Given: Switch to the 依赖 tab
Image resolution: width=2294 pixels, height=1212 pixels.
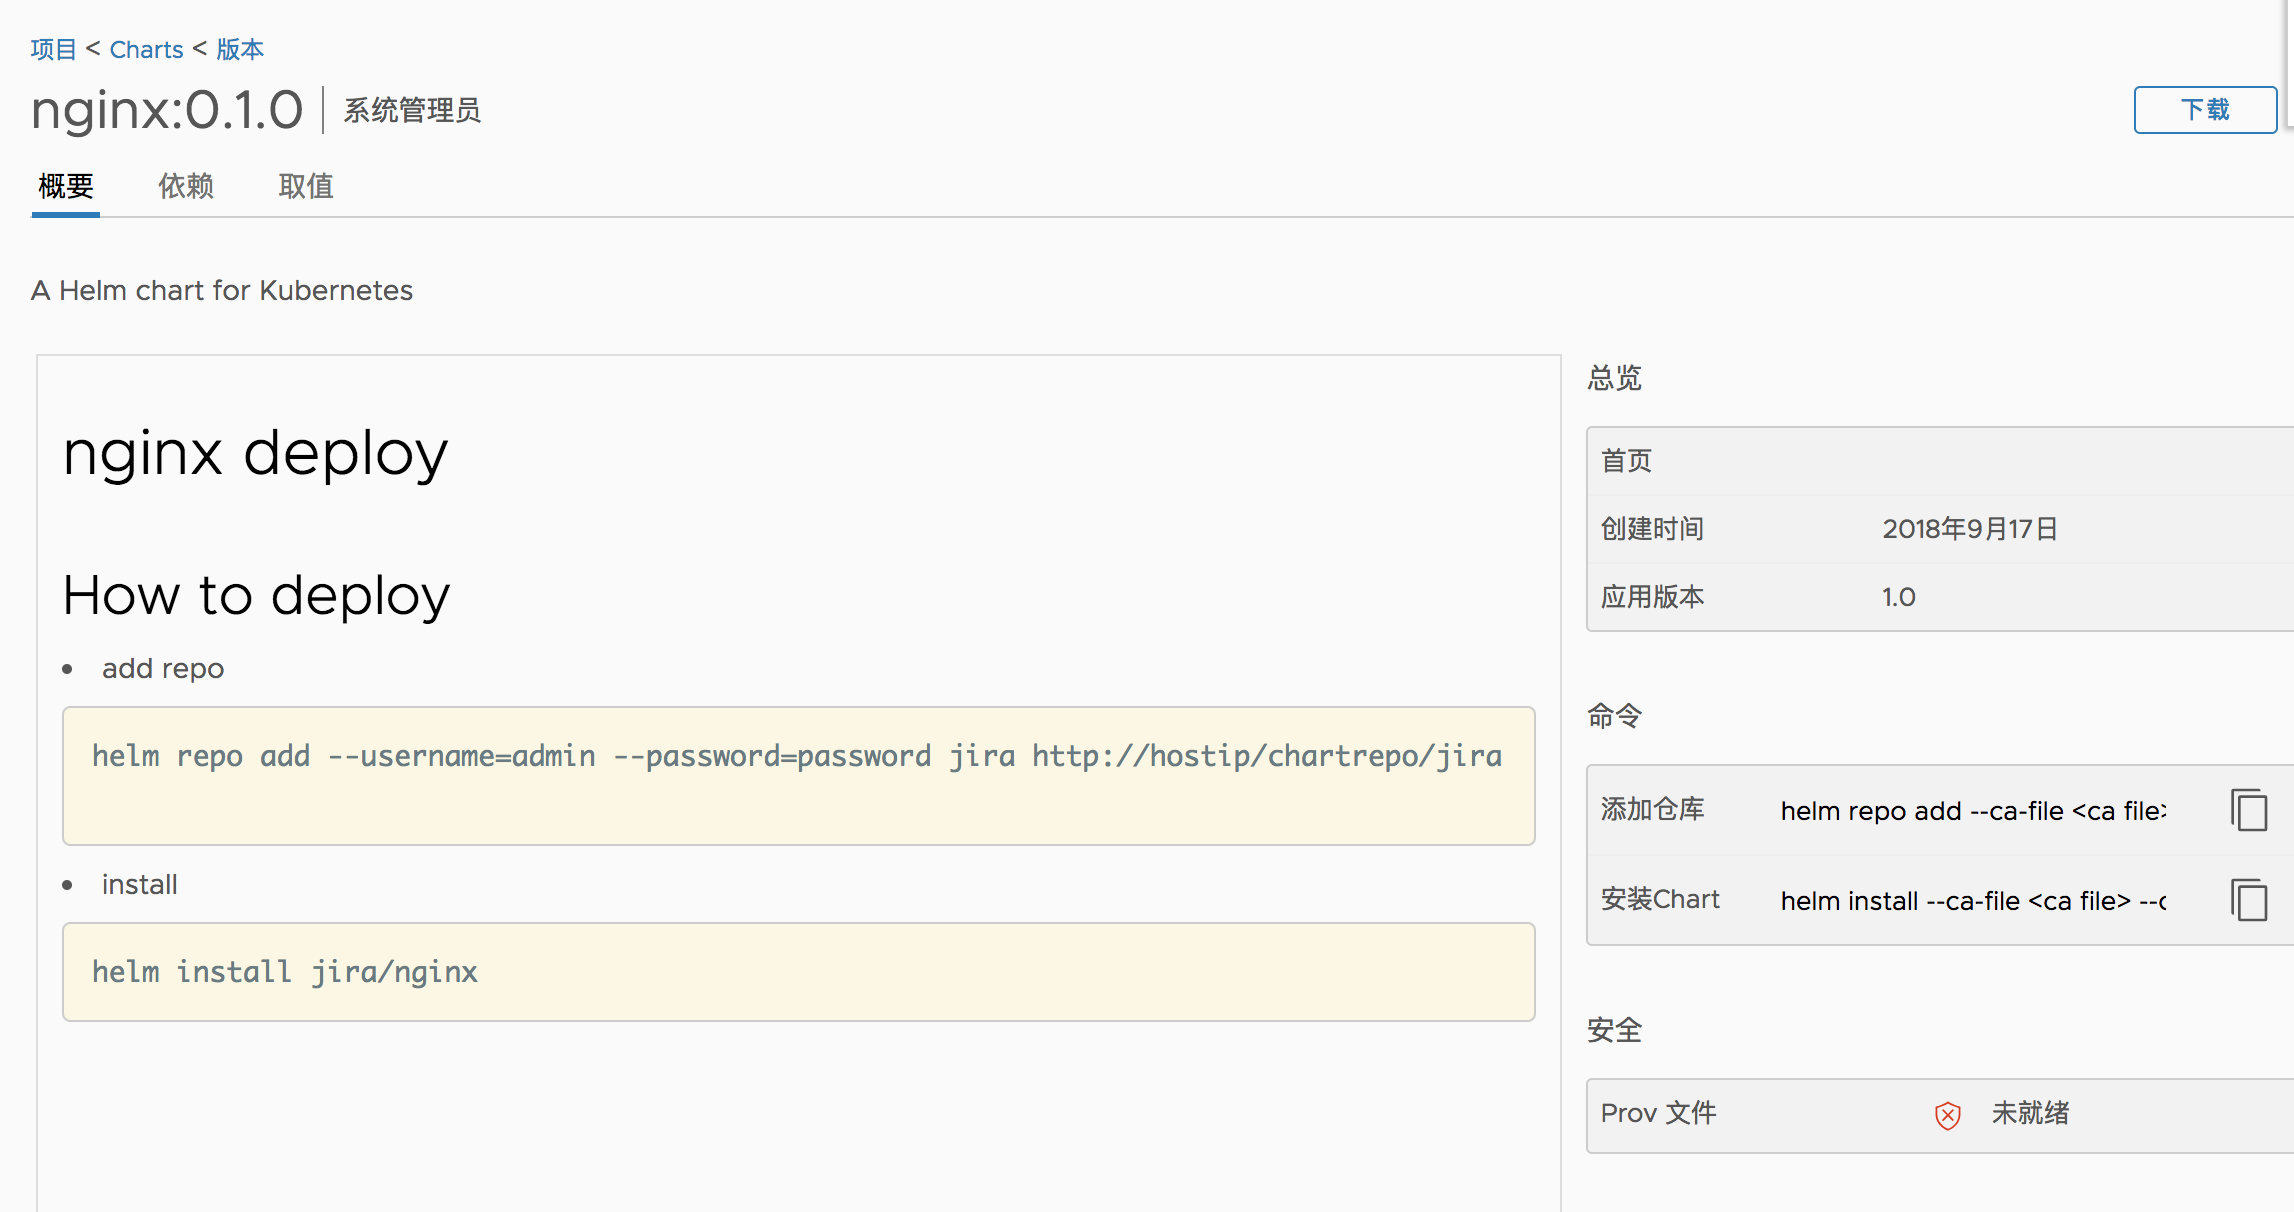Looking at the screenshot, I should pos(186,186).
